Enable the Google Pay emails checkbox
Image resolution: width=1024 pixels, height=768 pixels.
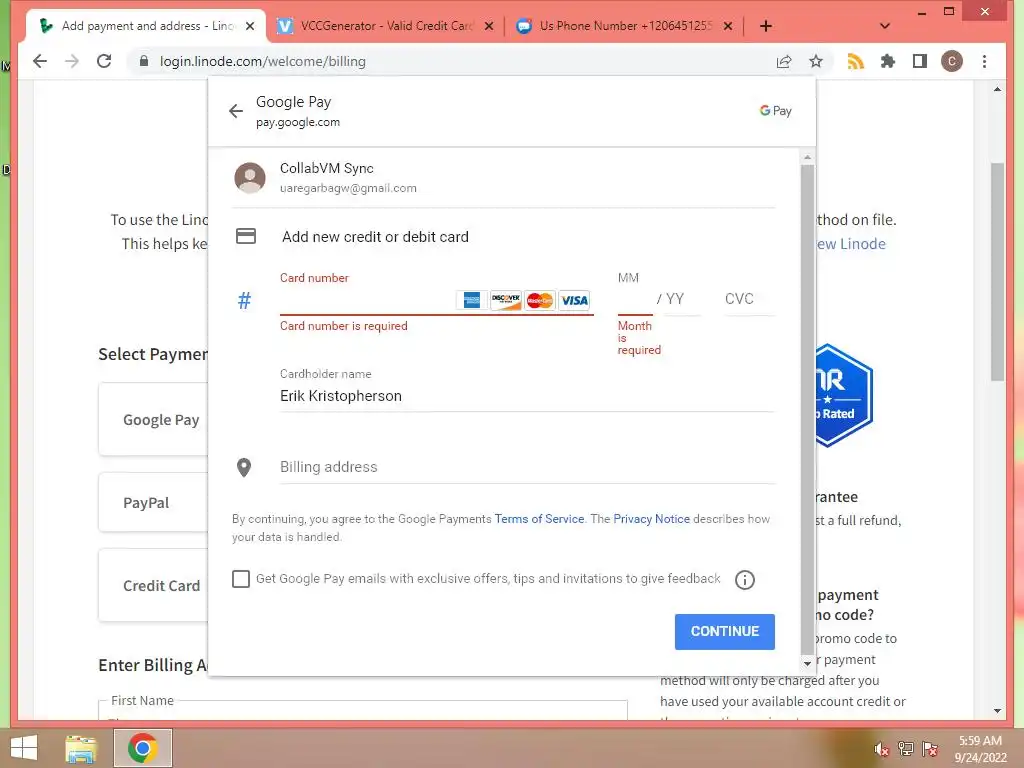tap(241, 579)
